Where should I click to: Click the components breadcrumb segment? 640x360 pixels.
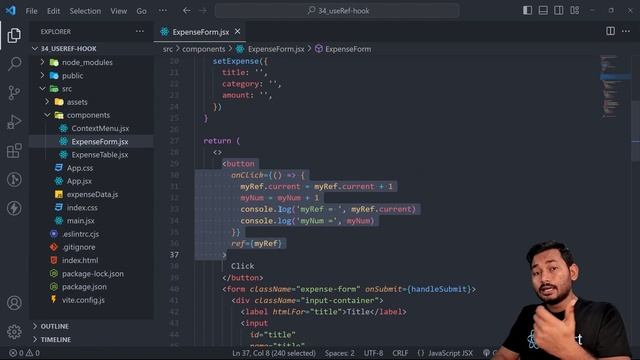click(x=203, y=49)
